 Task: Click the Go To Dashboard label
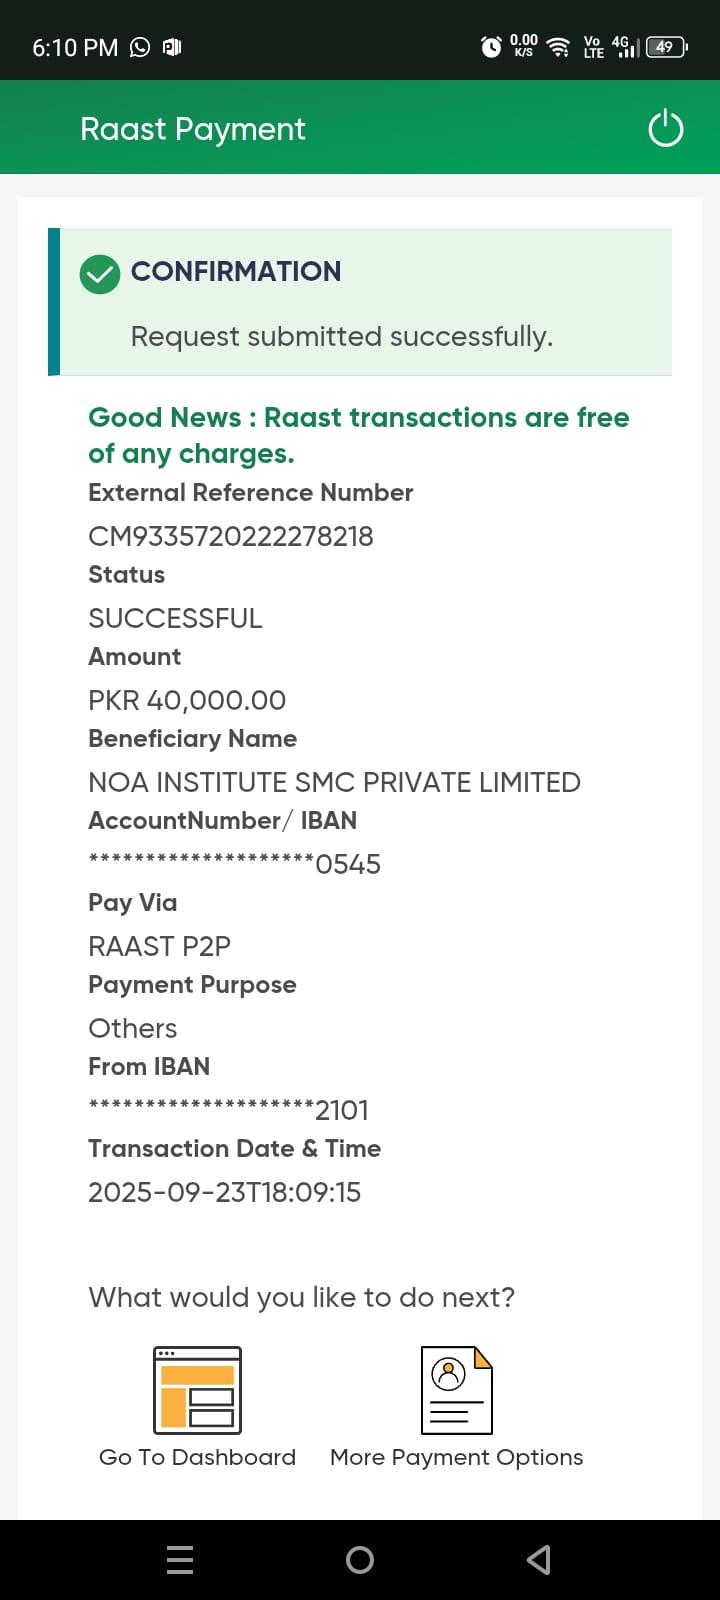tap(197, 1457)
